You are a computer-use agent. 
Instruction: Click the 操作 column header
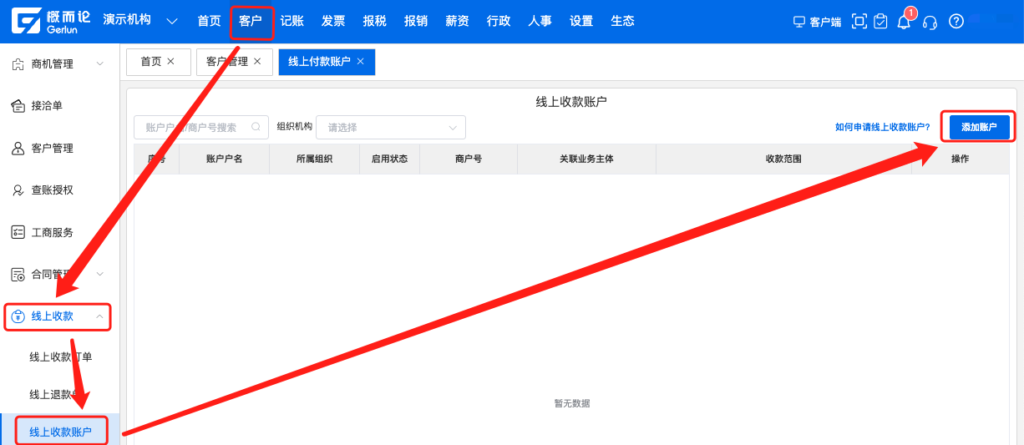pyautogui.click(x=960, y=159)
